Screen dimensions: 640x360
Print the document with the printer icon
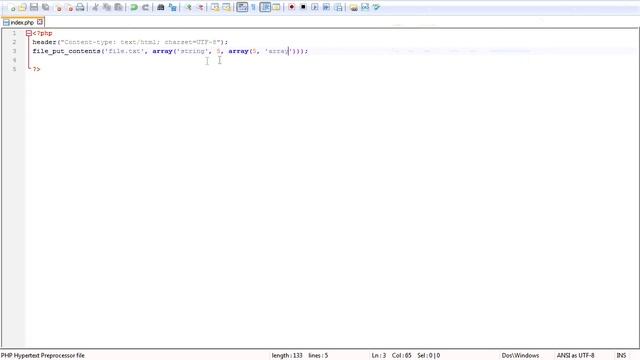[x=80, y=7]
